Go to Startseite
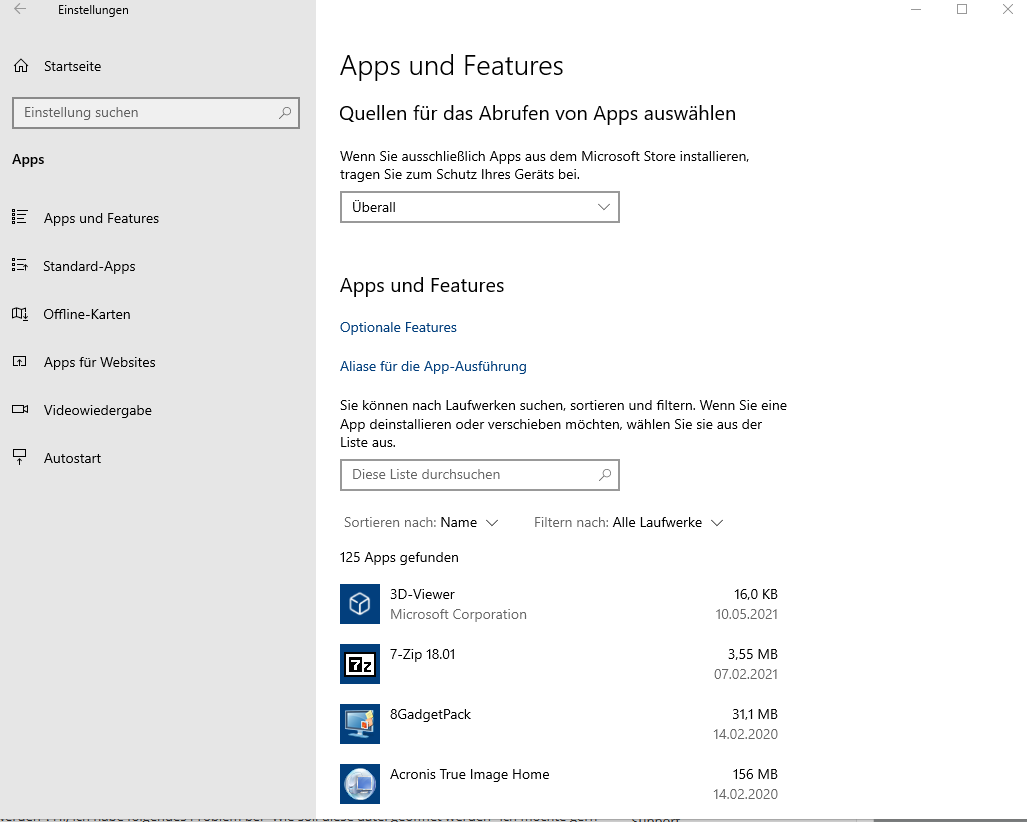 click(72, 66)
